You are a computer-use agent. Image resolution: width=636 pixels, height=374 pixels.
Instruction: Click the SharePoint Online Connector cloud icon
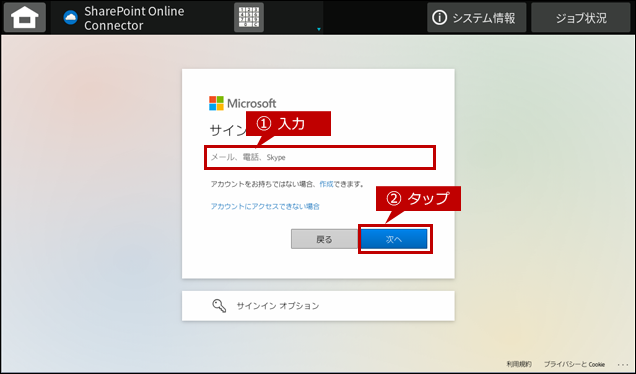point(71,17)
